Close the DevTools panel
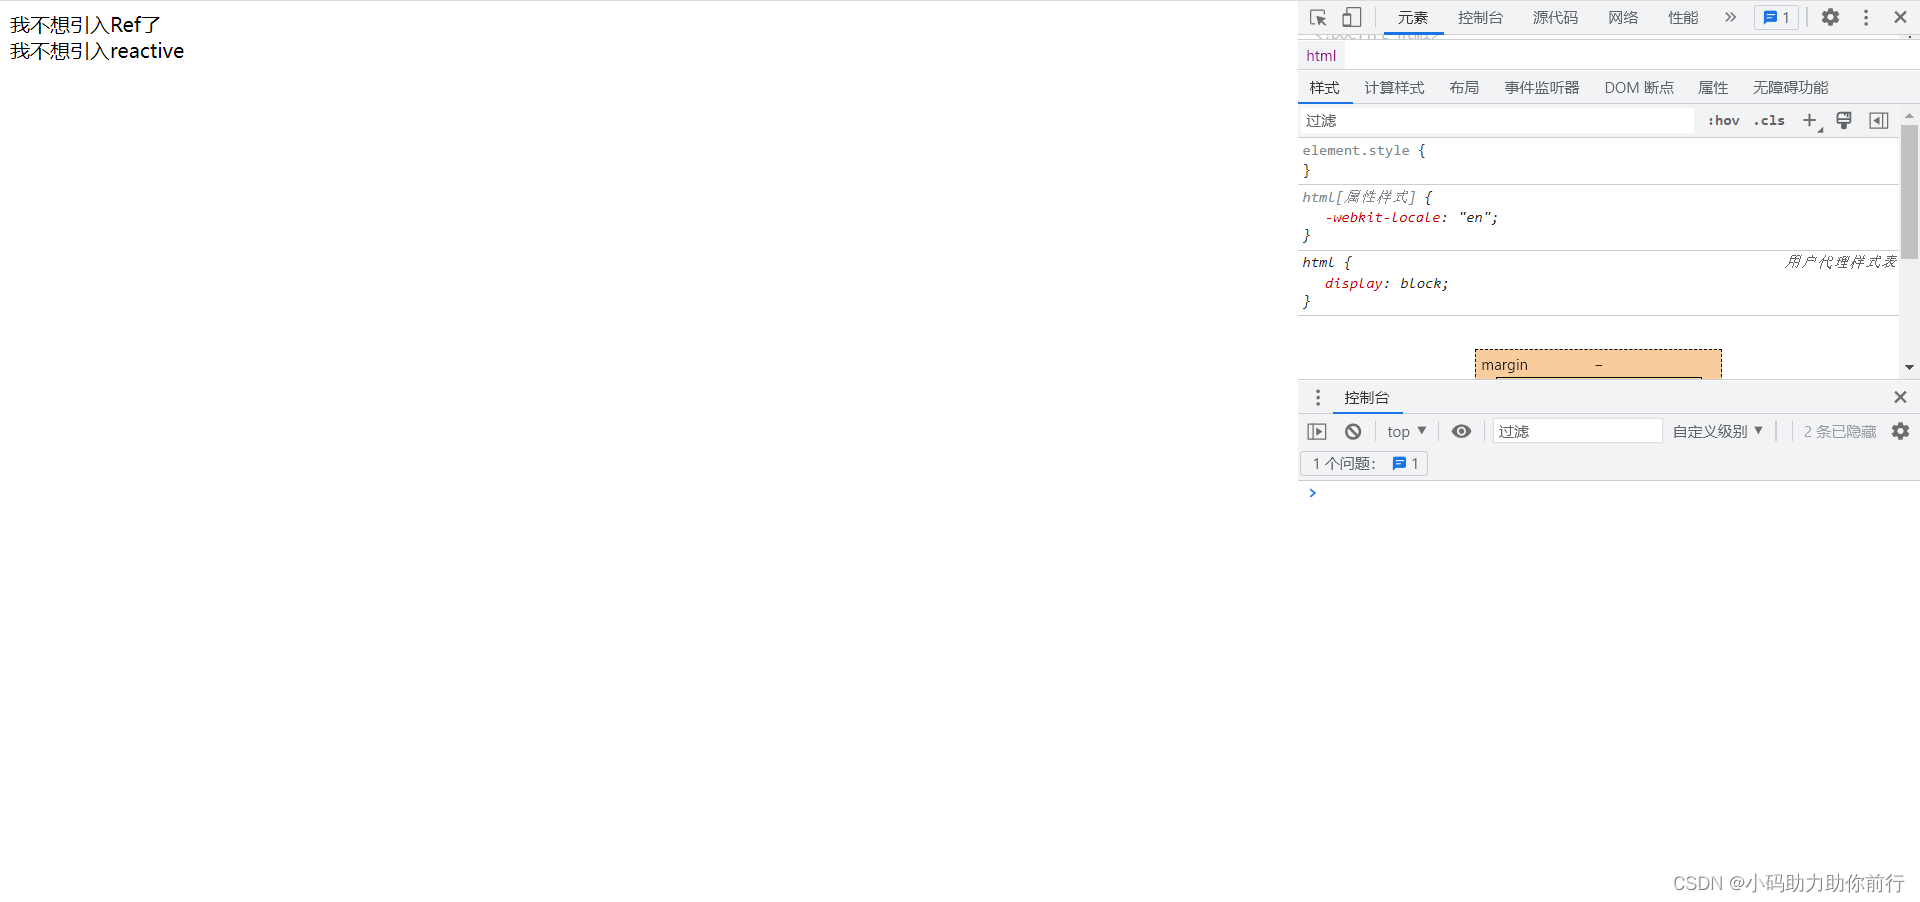The width and height of the screenshot is (1920, 902). click(x=1900, y=18)
